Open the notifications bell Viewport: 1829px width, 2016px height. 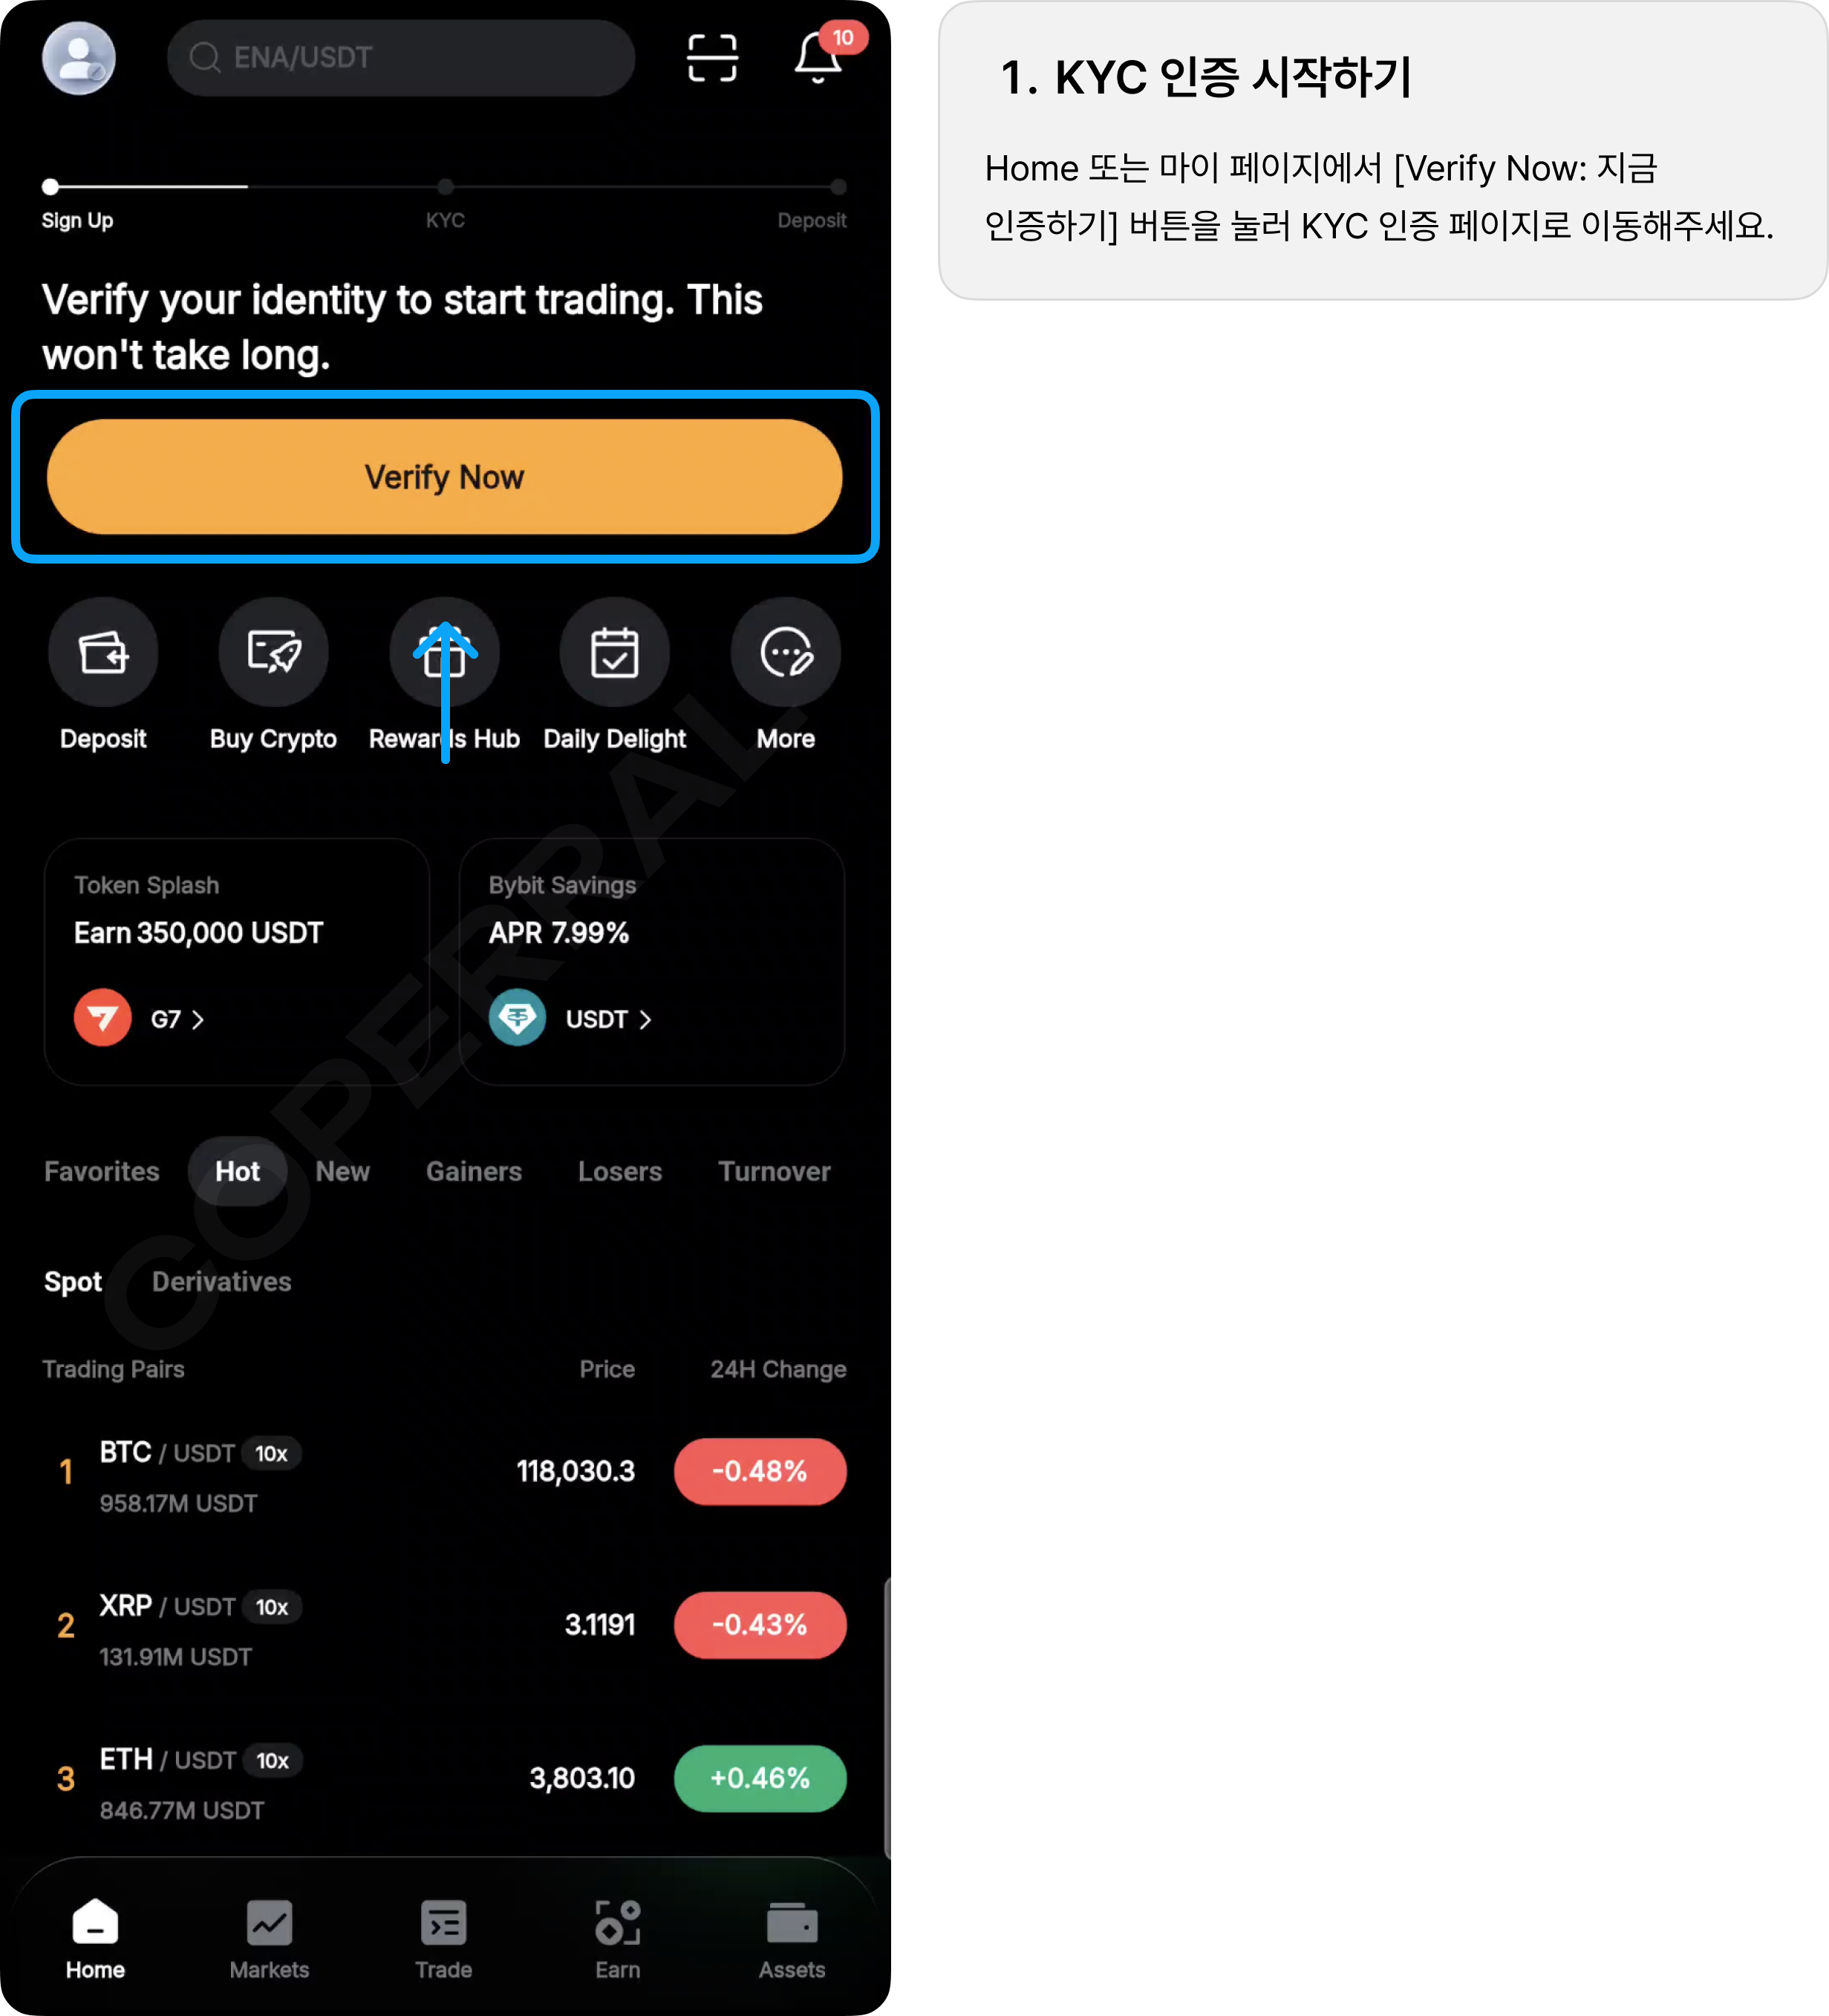(818, 58)
